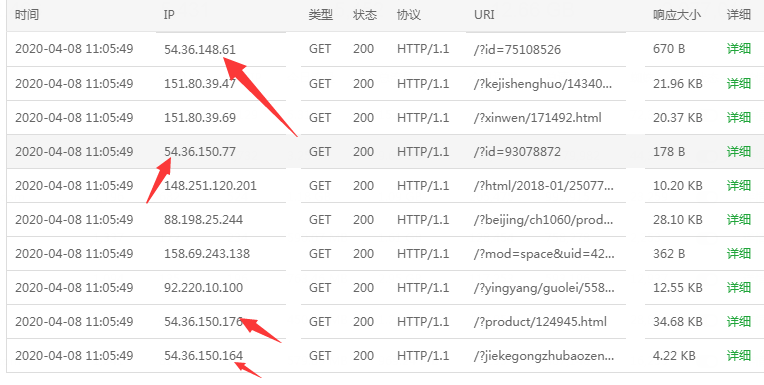The image size is (764, 385).
Task: Click the URI column header
Action: (x=484, y=15)
